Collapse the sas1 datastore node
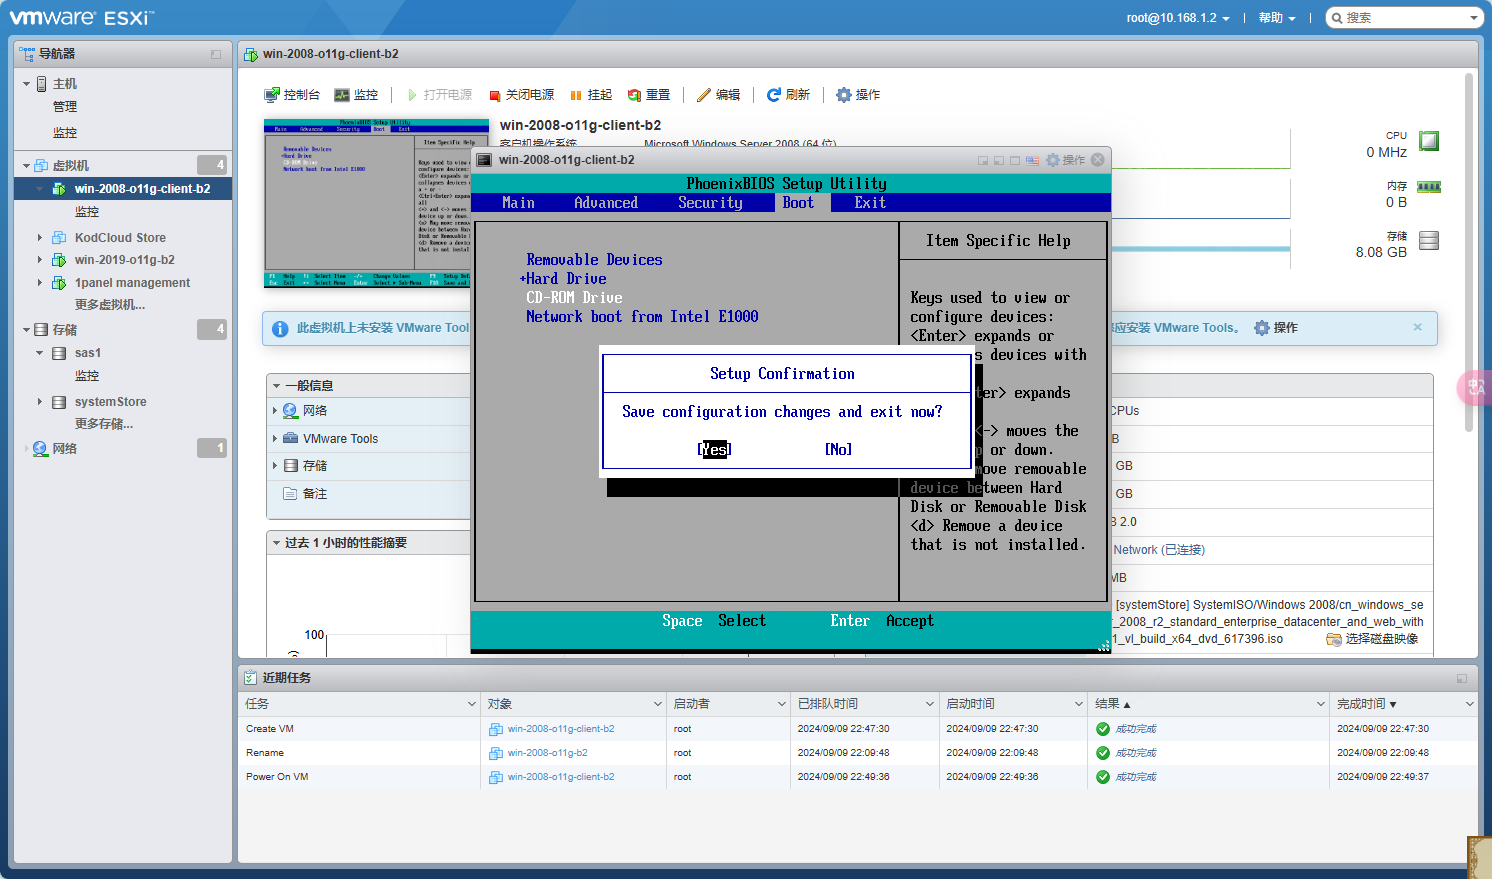This screenshot has width=1492, height=879. (40, 353)
